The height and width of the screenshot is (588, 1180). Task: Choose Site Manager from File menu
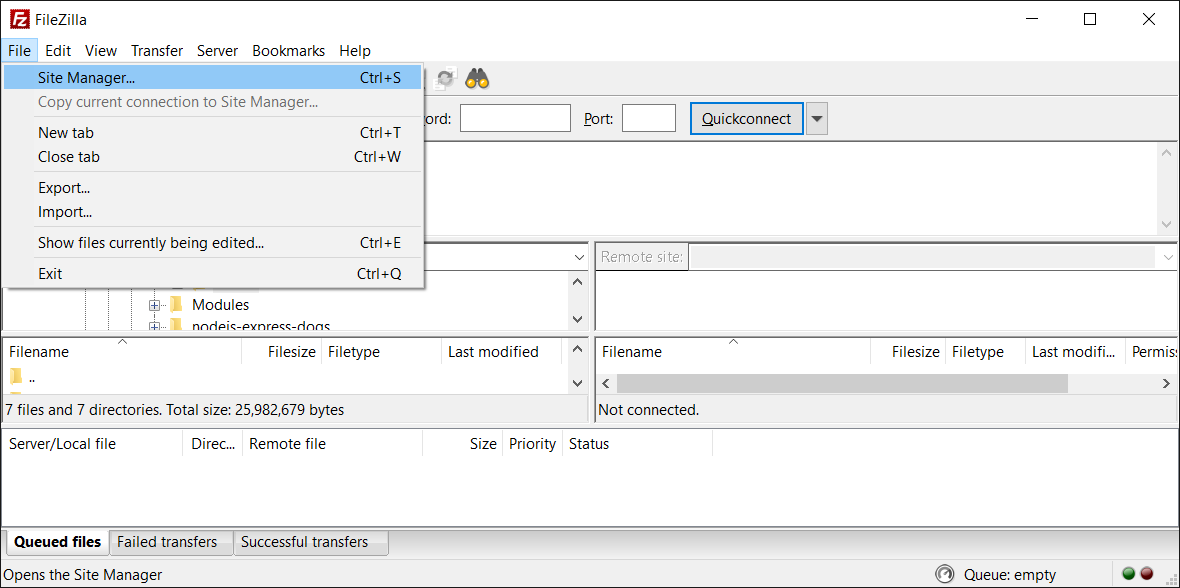[86, 77]
